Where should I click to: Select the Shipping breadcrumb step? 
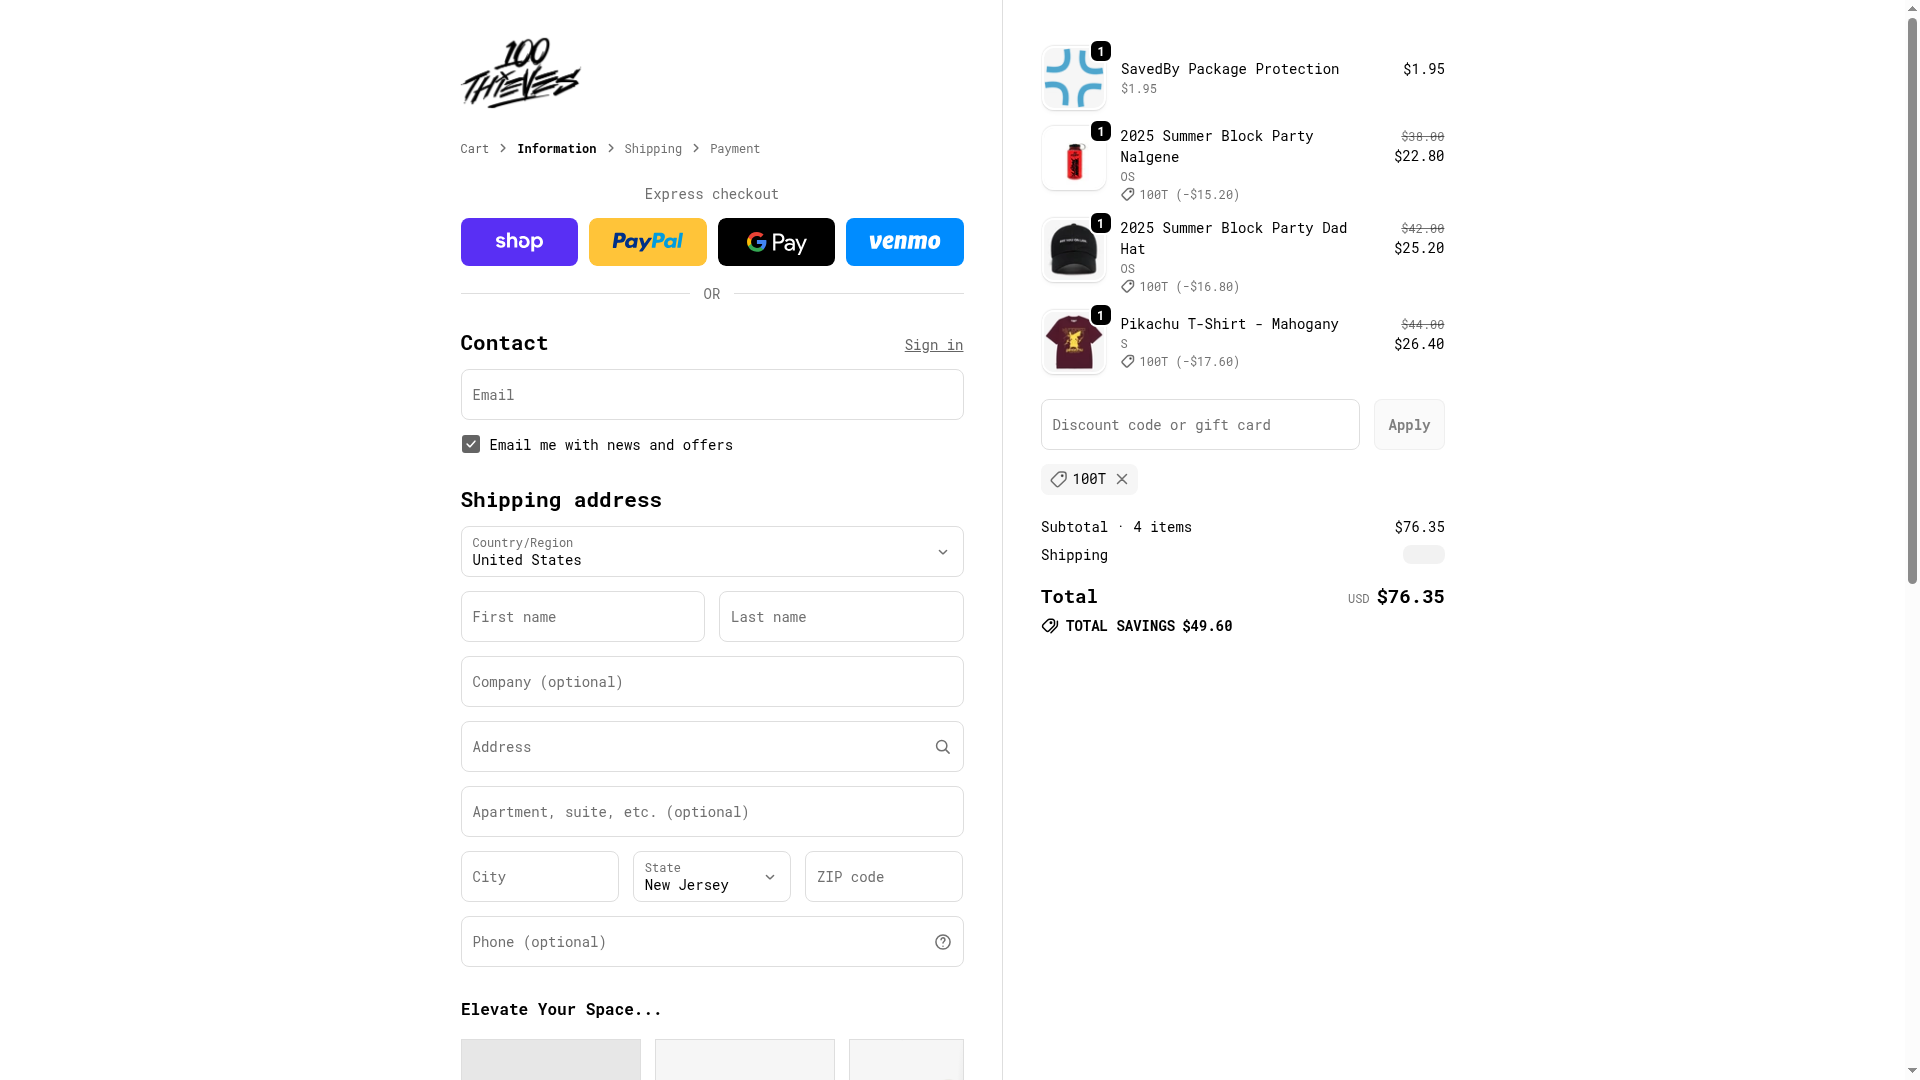pos(653,149)
